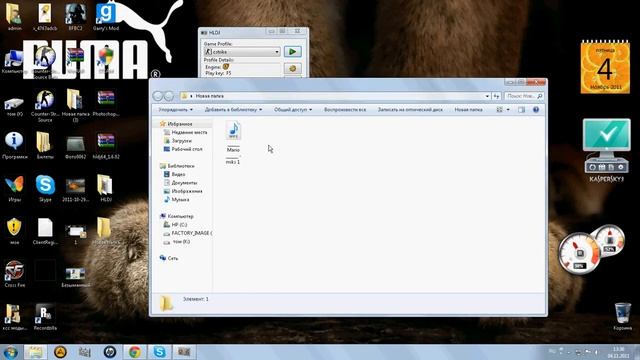Toggle the preview pane
640x360 pixels.
pyautogui.click(x=522, y=110)
